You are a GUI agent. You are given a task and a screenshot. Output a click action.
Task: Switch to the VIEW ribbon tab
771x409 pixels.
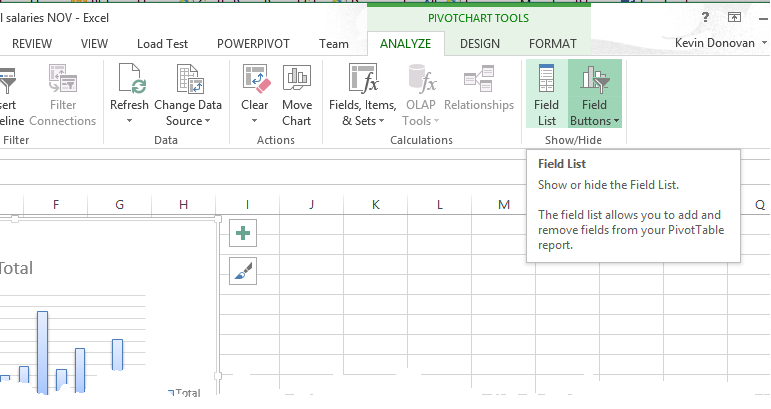click(x=94, y=44)
